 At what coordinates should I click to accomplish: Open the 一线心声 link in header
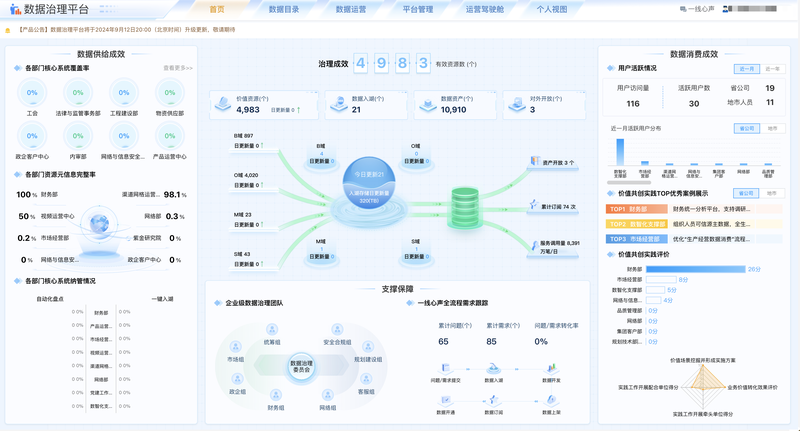(697, 9)
